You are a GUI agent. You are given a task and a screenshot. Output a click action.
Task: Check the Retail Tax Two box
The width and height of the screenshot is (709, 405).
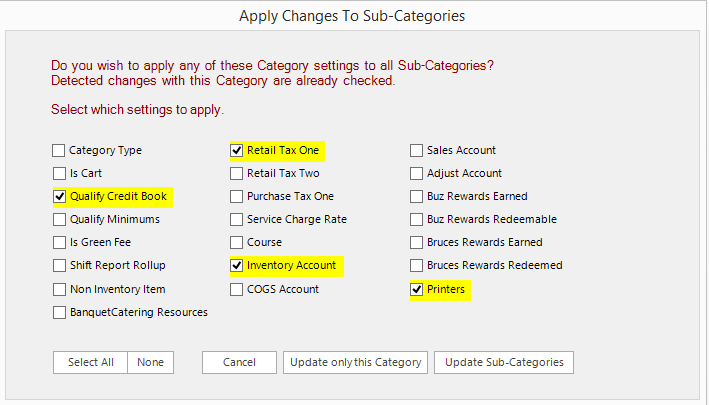pyautogui.click(x=237, y=174)
